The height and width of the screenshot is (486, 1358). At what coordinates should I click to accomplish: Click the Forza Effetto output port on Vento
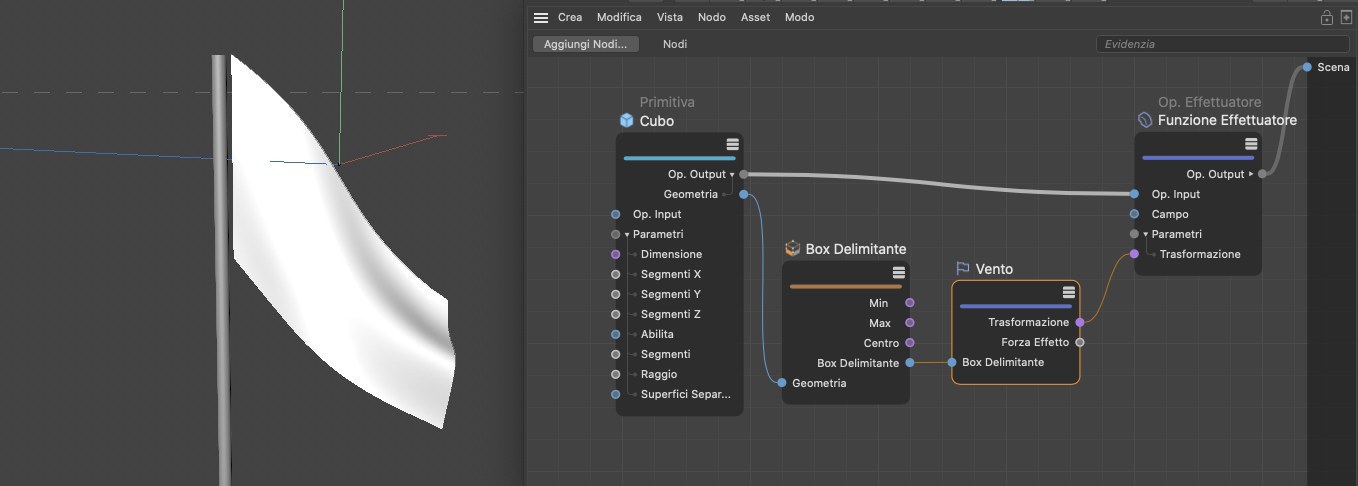click(x=1079, y=342)
